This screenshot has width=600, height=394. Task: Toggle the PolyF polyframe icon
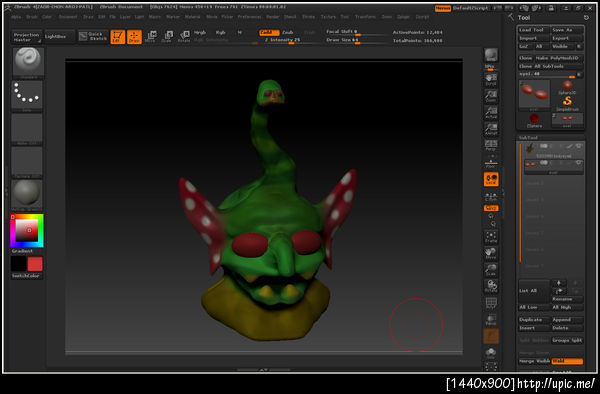click(x=491, y=303)
